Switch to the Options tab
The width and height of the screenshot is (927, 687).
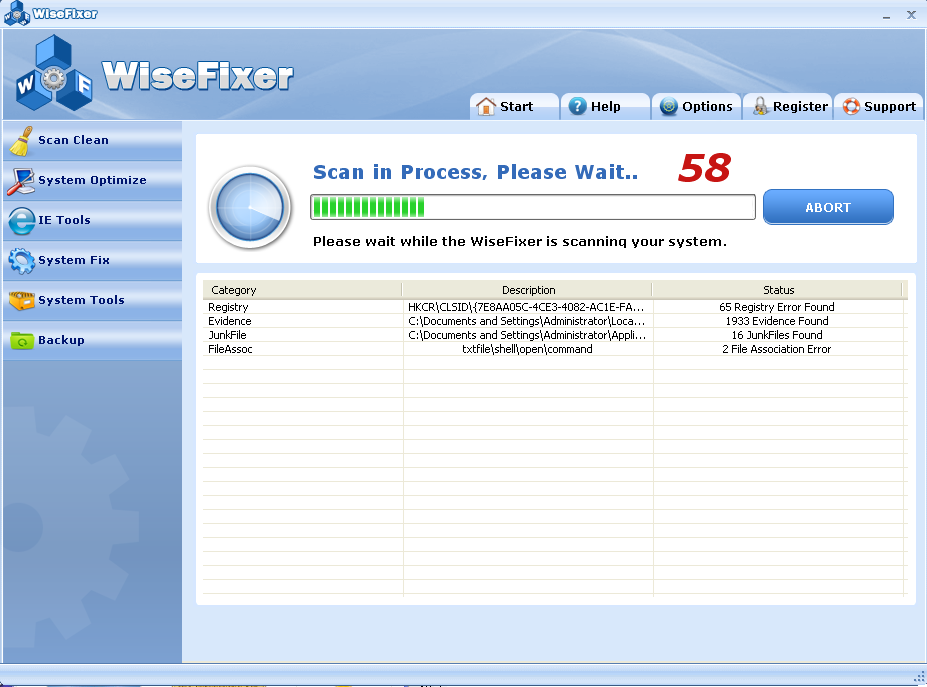pos(697,107)
